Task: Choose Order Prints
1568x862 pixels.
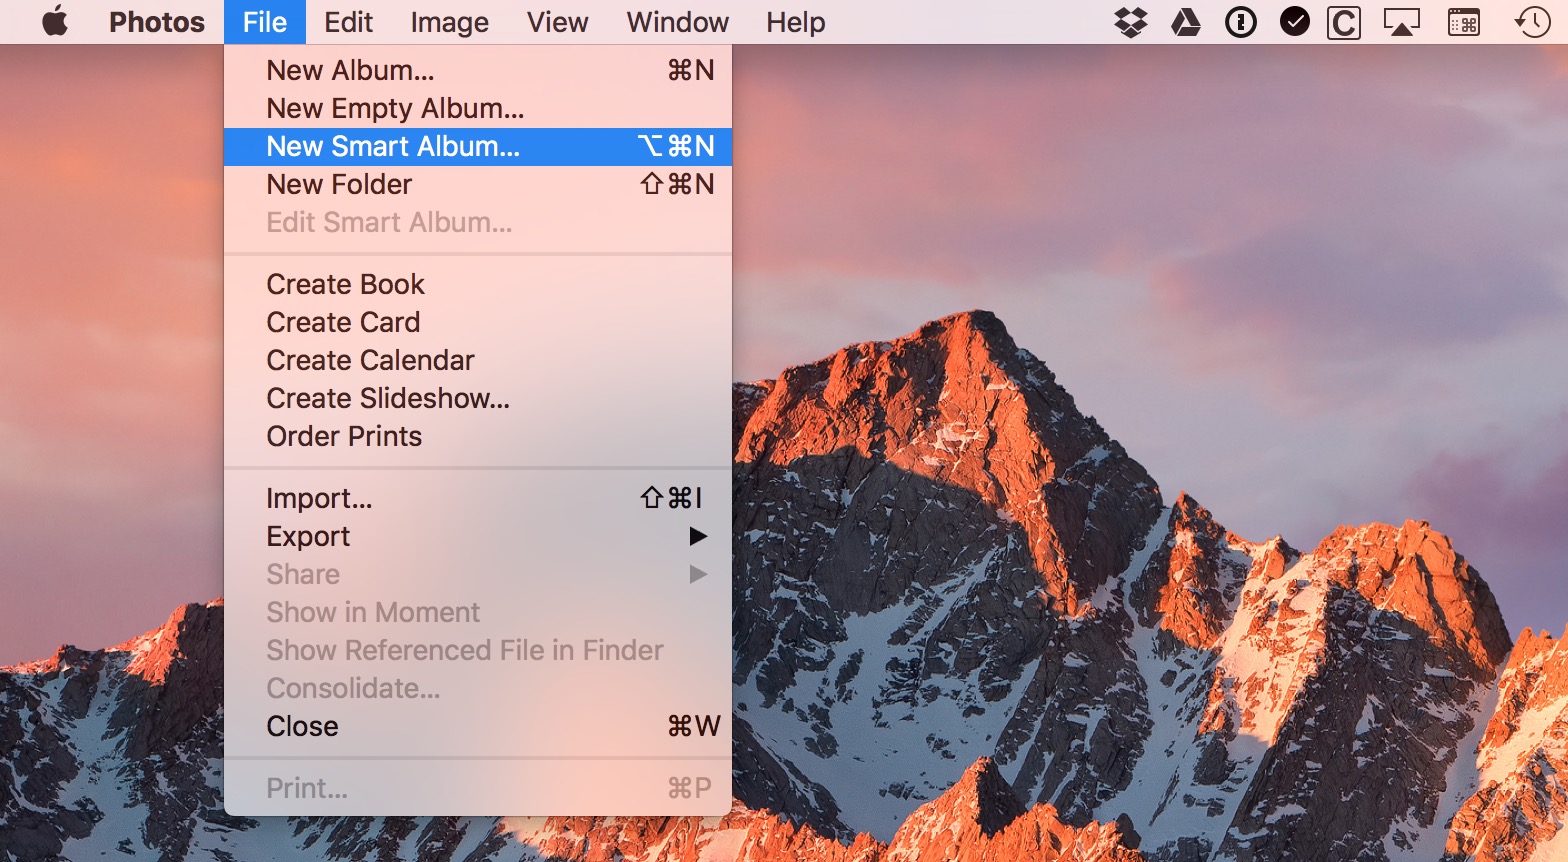Action: [478, 437]
